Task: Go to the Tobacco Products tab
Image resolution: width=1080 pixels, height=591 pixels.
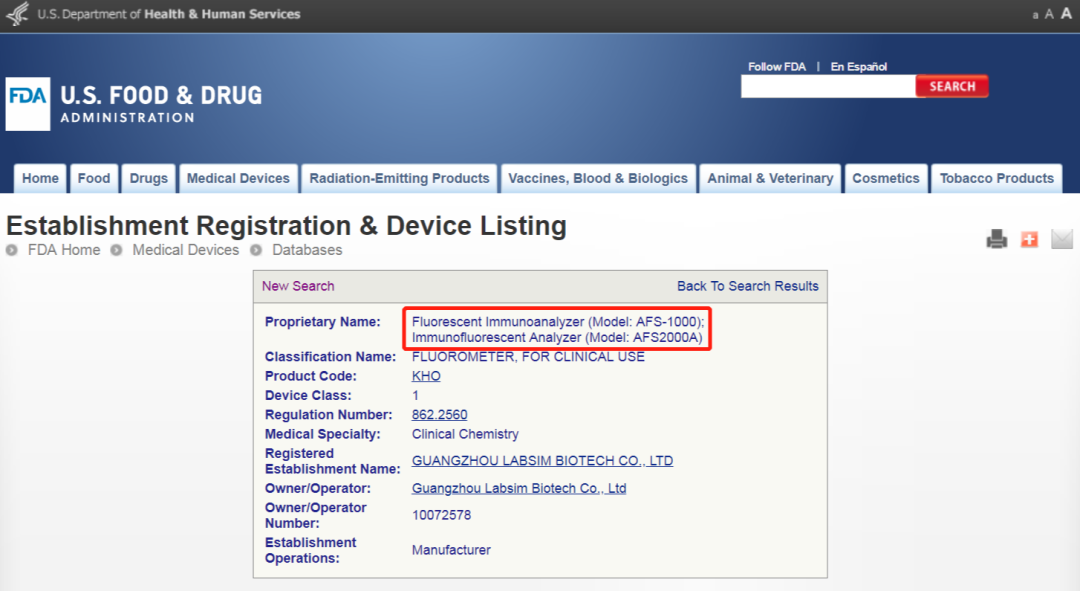Action: tap(996, 179)
